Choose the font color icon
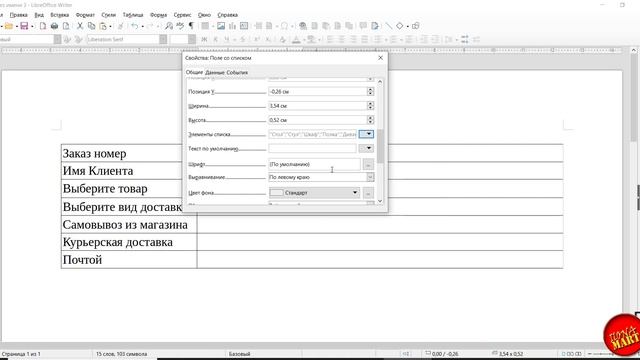The image size is (640, 360). pos(296,40)
